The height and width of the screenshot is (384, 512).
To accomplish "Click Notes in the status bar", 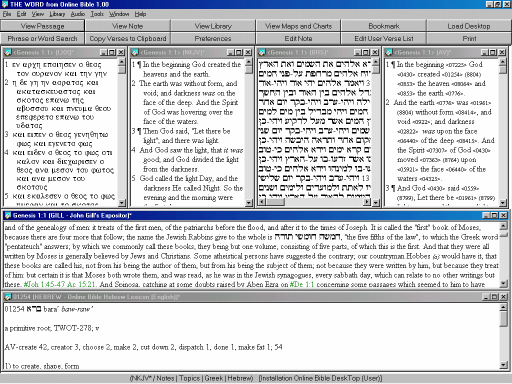I will (x=165, y=378).
